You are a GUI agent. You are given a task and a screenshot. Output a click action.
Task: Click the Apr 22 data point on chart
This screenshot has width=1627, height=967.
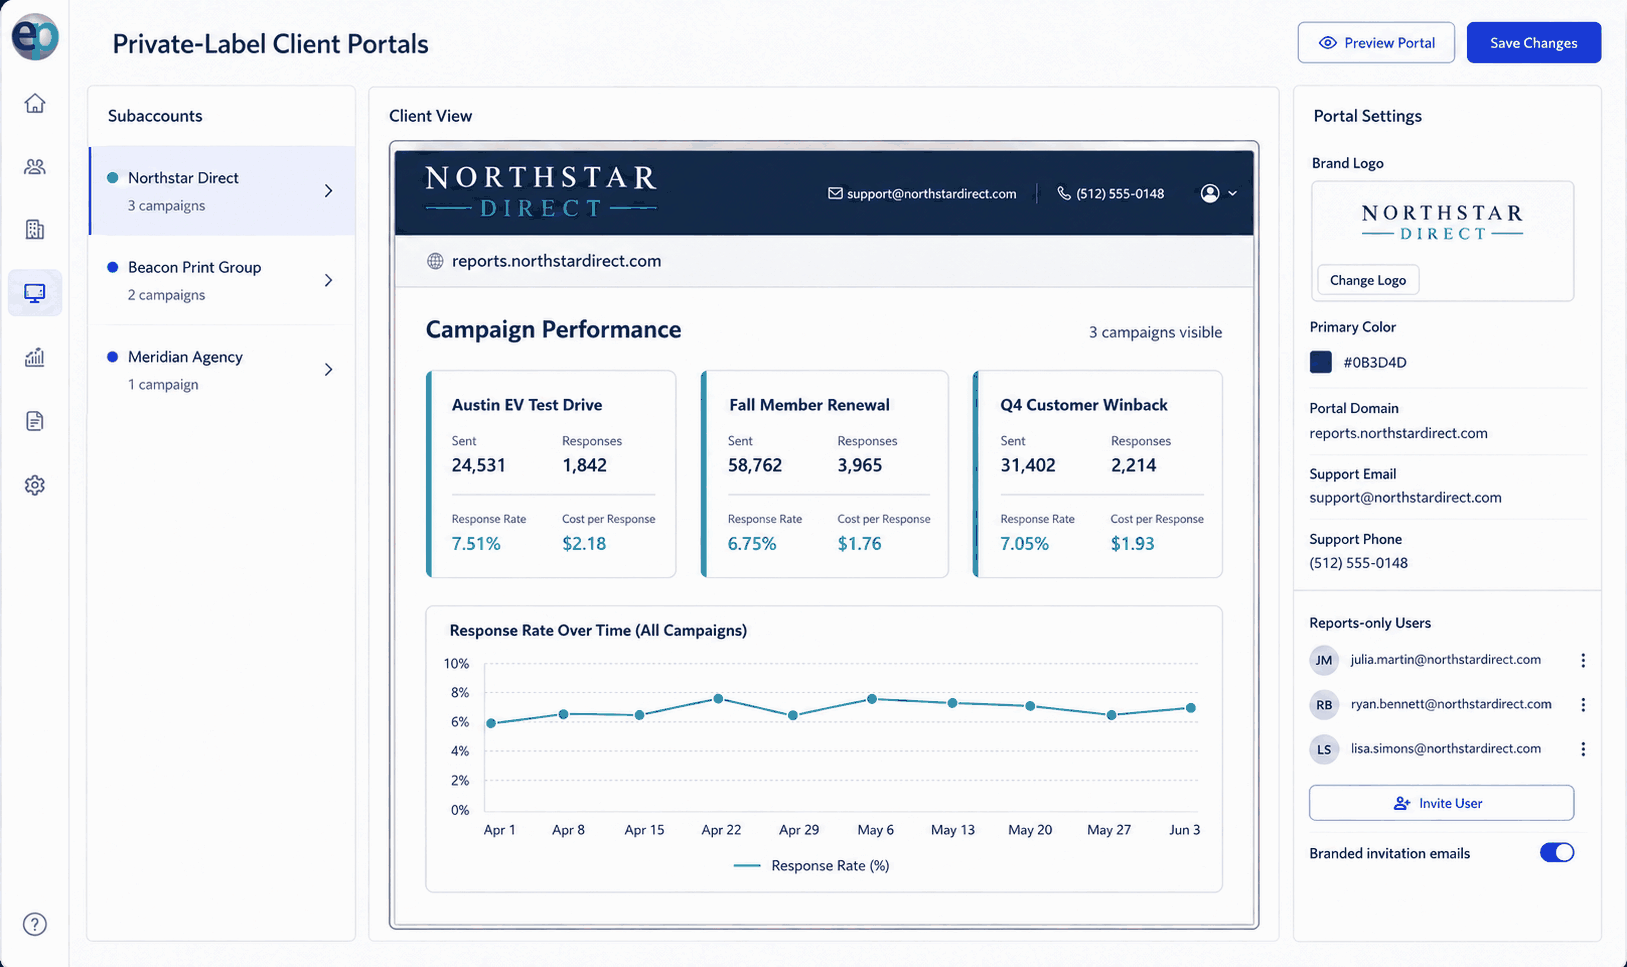pyautogui.click(x=719, y=699)
